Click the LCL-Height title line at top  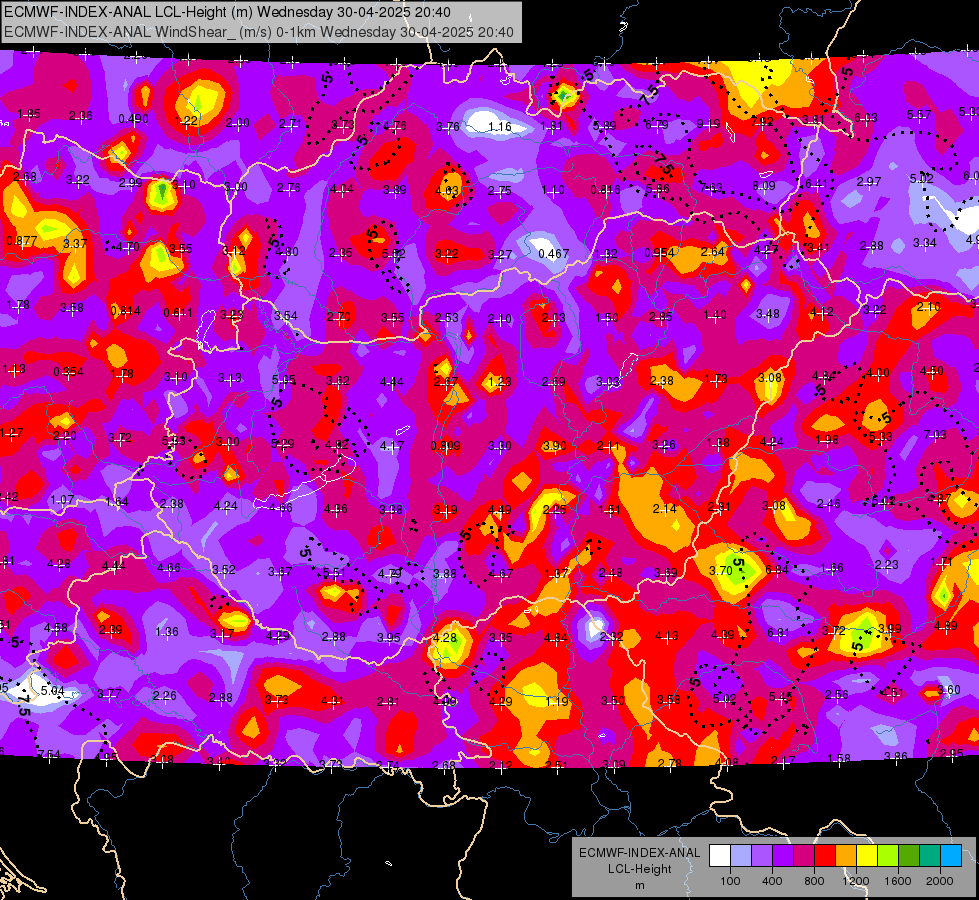point(227,12)
